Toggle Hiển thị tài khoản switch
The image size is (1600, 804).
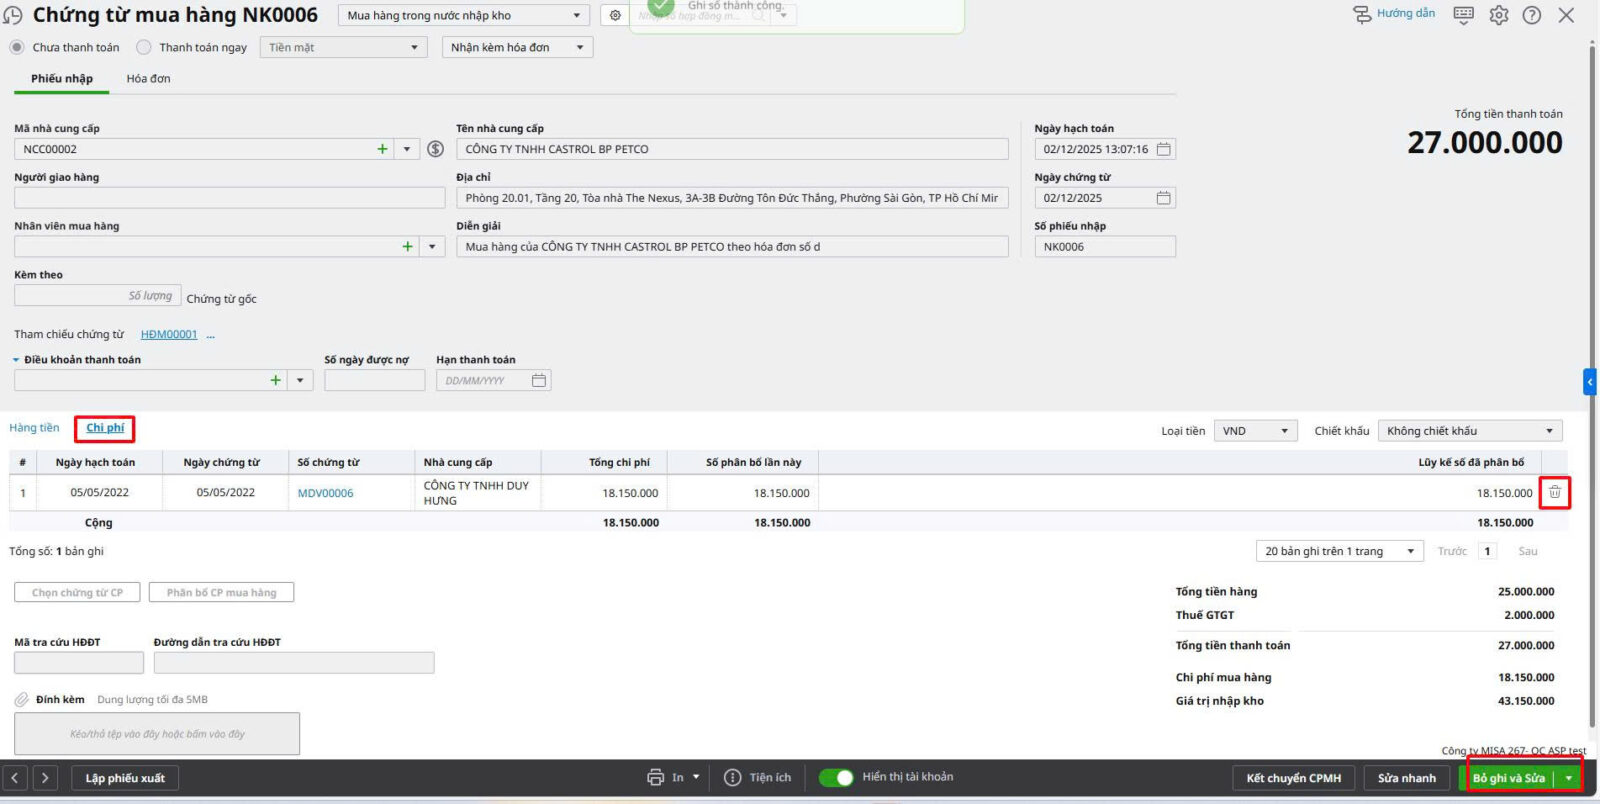(x=836, y=777)
